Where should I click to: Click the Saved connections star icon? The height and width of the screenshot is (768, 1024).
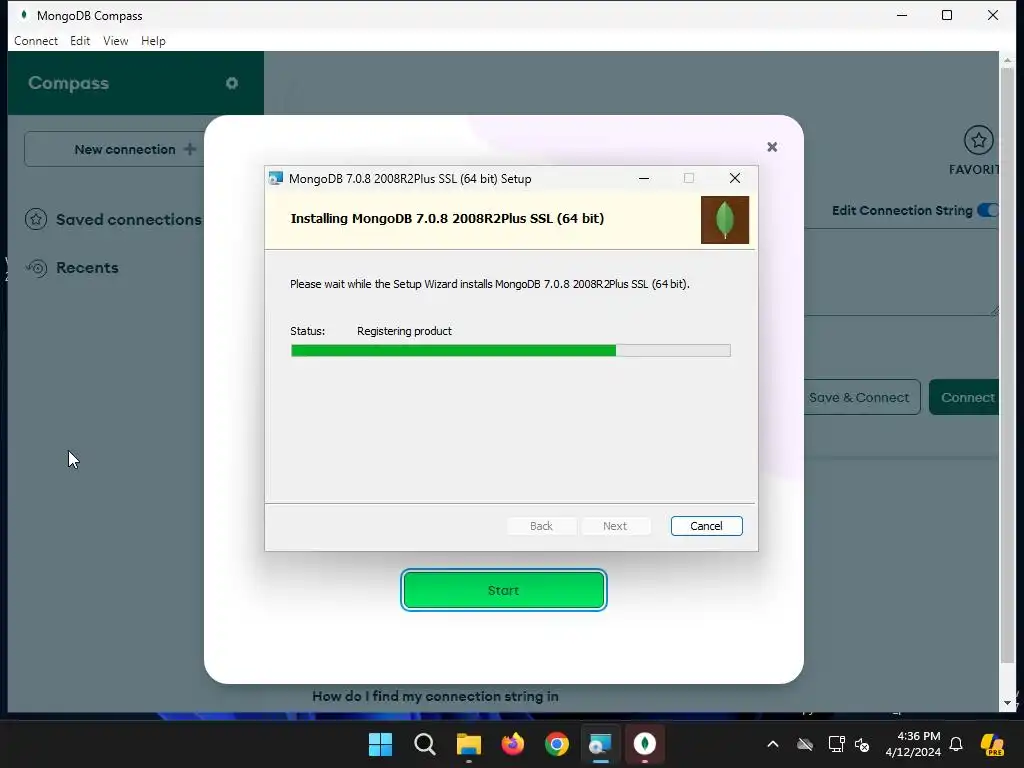tap(36, 219)
